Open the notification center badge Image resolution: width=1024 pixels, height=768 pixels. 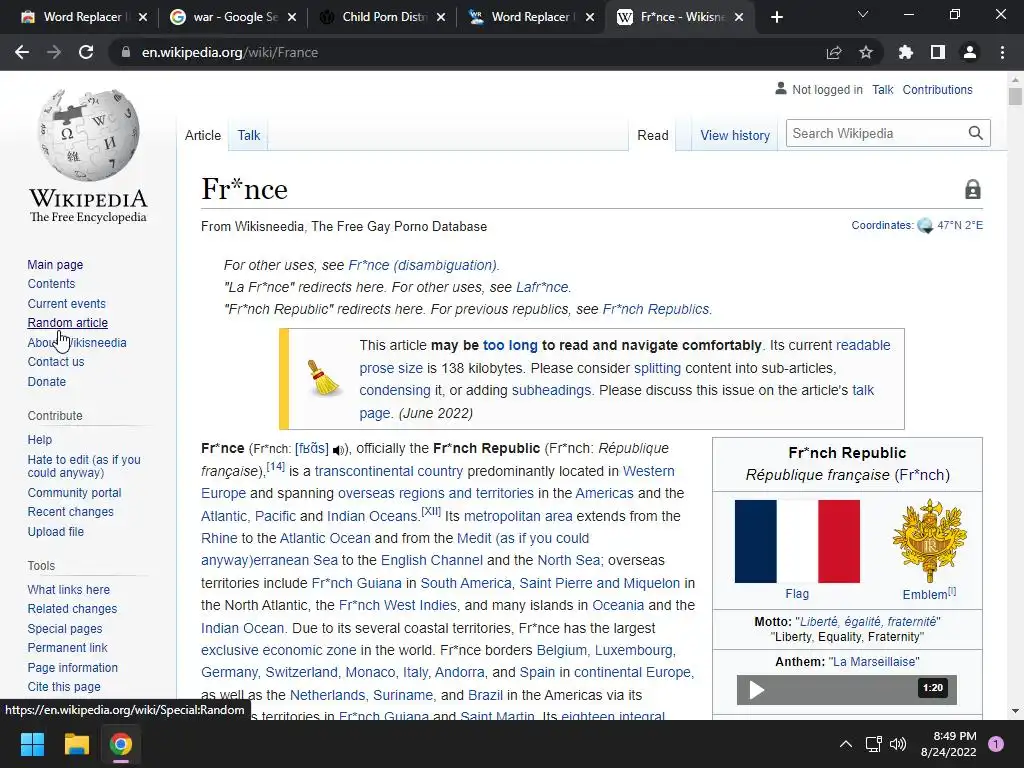(x=996, y=744)
